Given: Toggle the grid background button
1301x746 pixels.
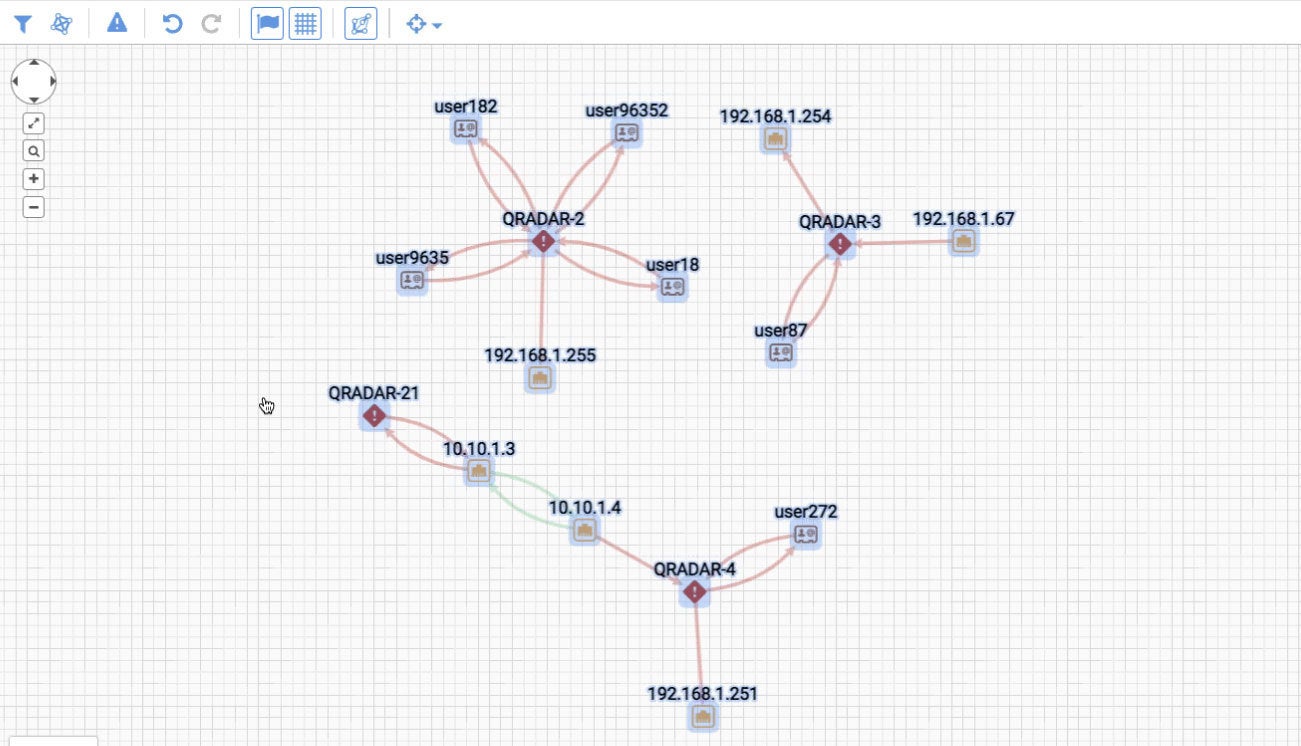Looking at the screenshot, I should (305, 24).
